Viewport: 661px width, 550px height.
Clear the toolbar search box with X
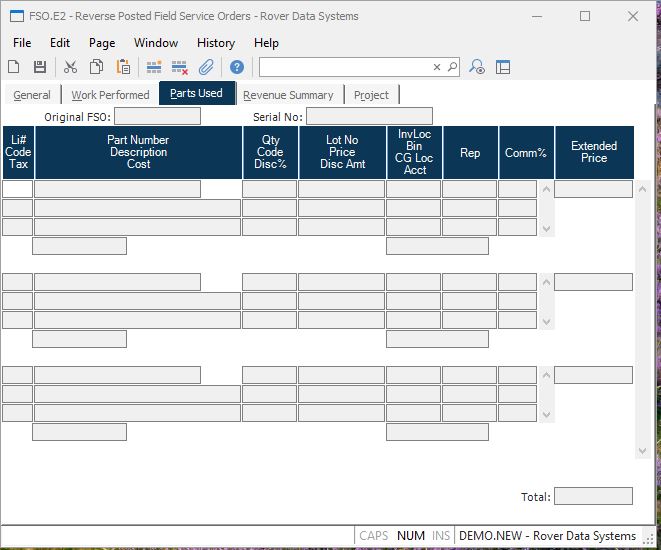437,67
